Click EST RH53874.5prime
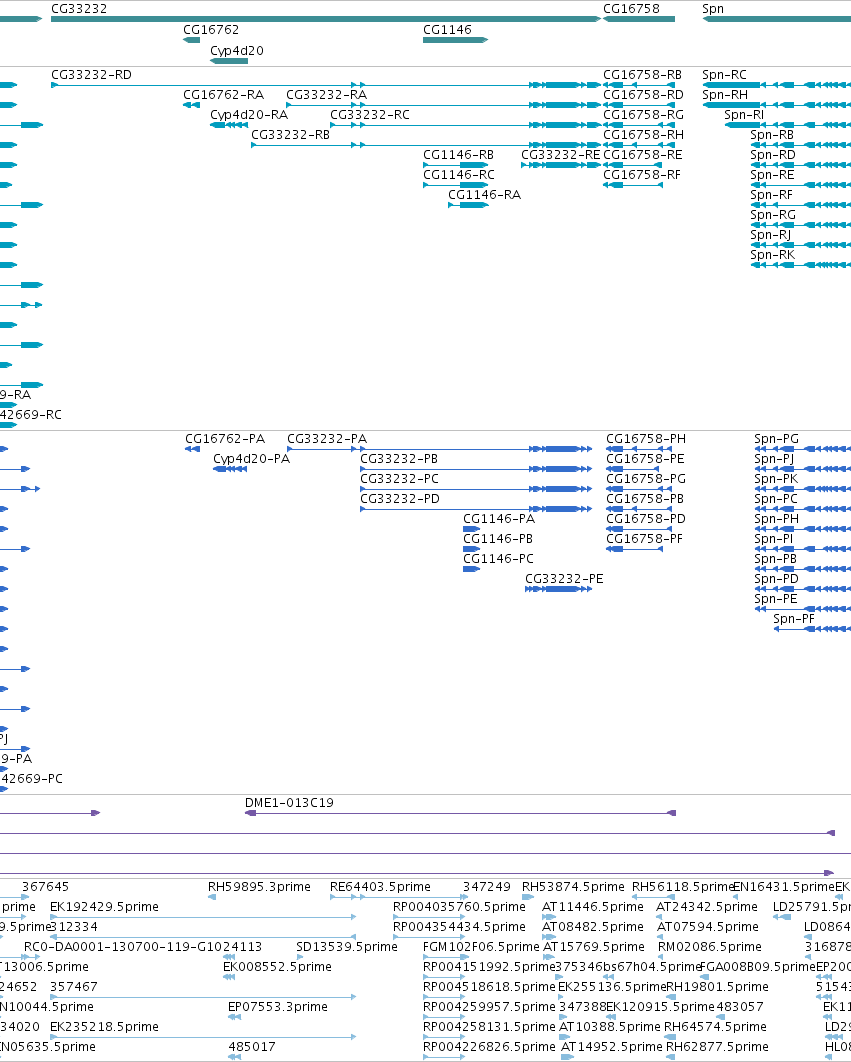851x1062 pixels. (x=573, y=887)
